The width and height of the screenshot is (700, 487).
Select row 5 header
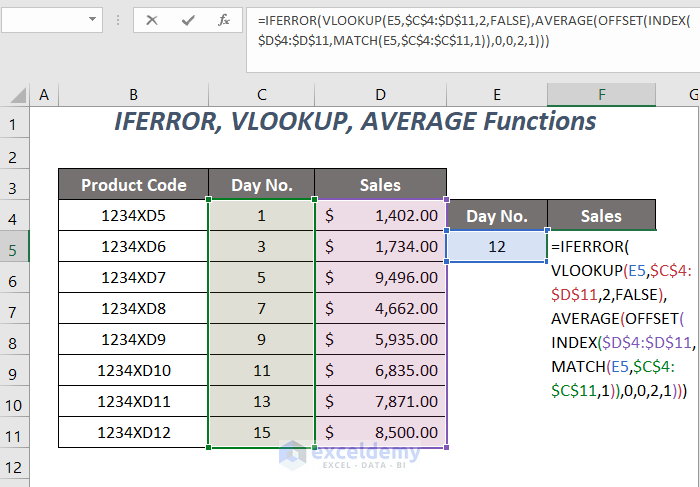pos(14,247)
